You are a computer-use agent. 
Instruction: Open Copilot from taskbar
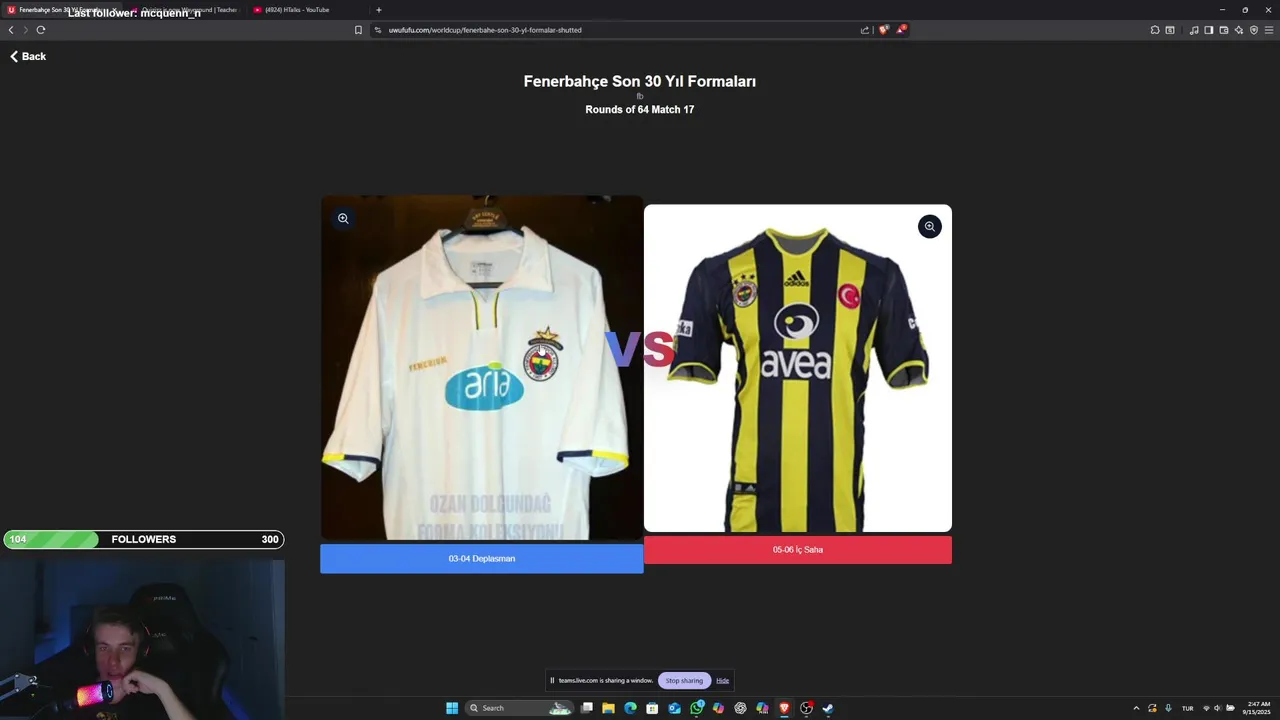pyautogui.click(x=718, y=708)
